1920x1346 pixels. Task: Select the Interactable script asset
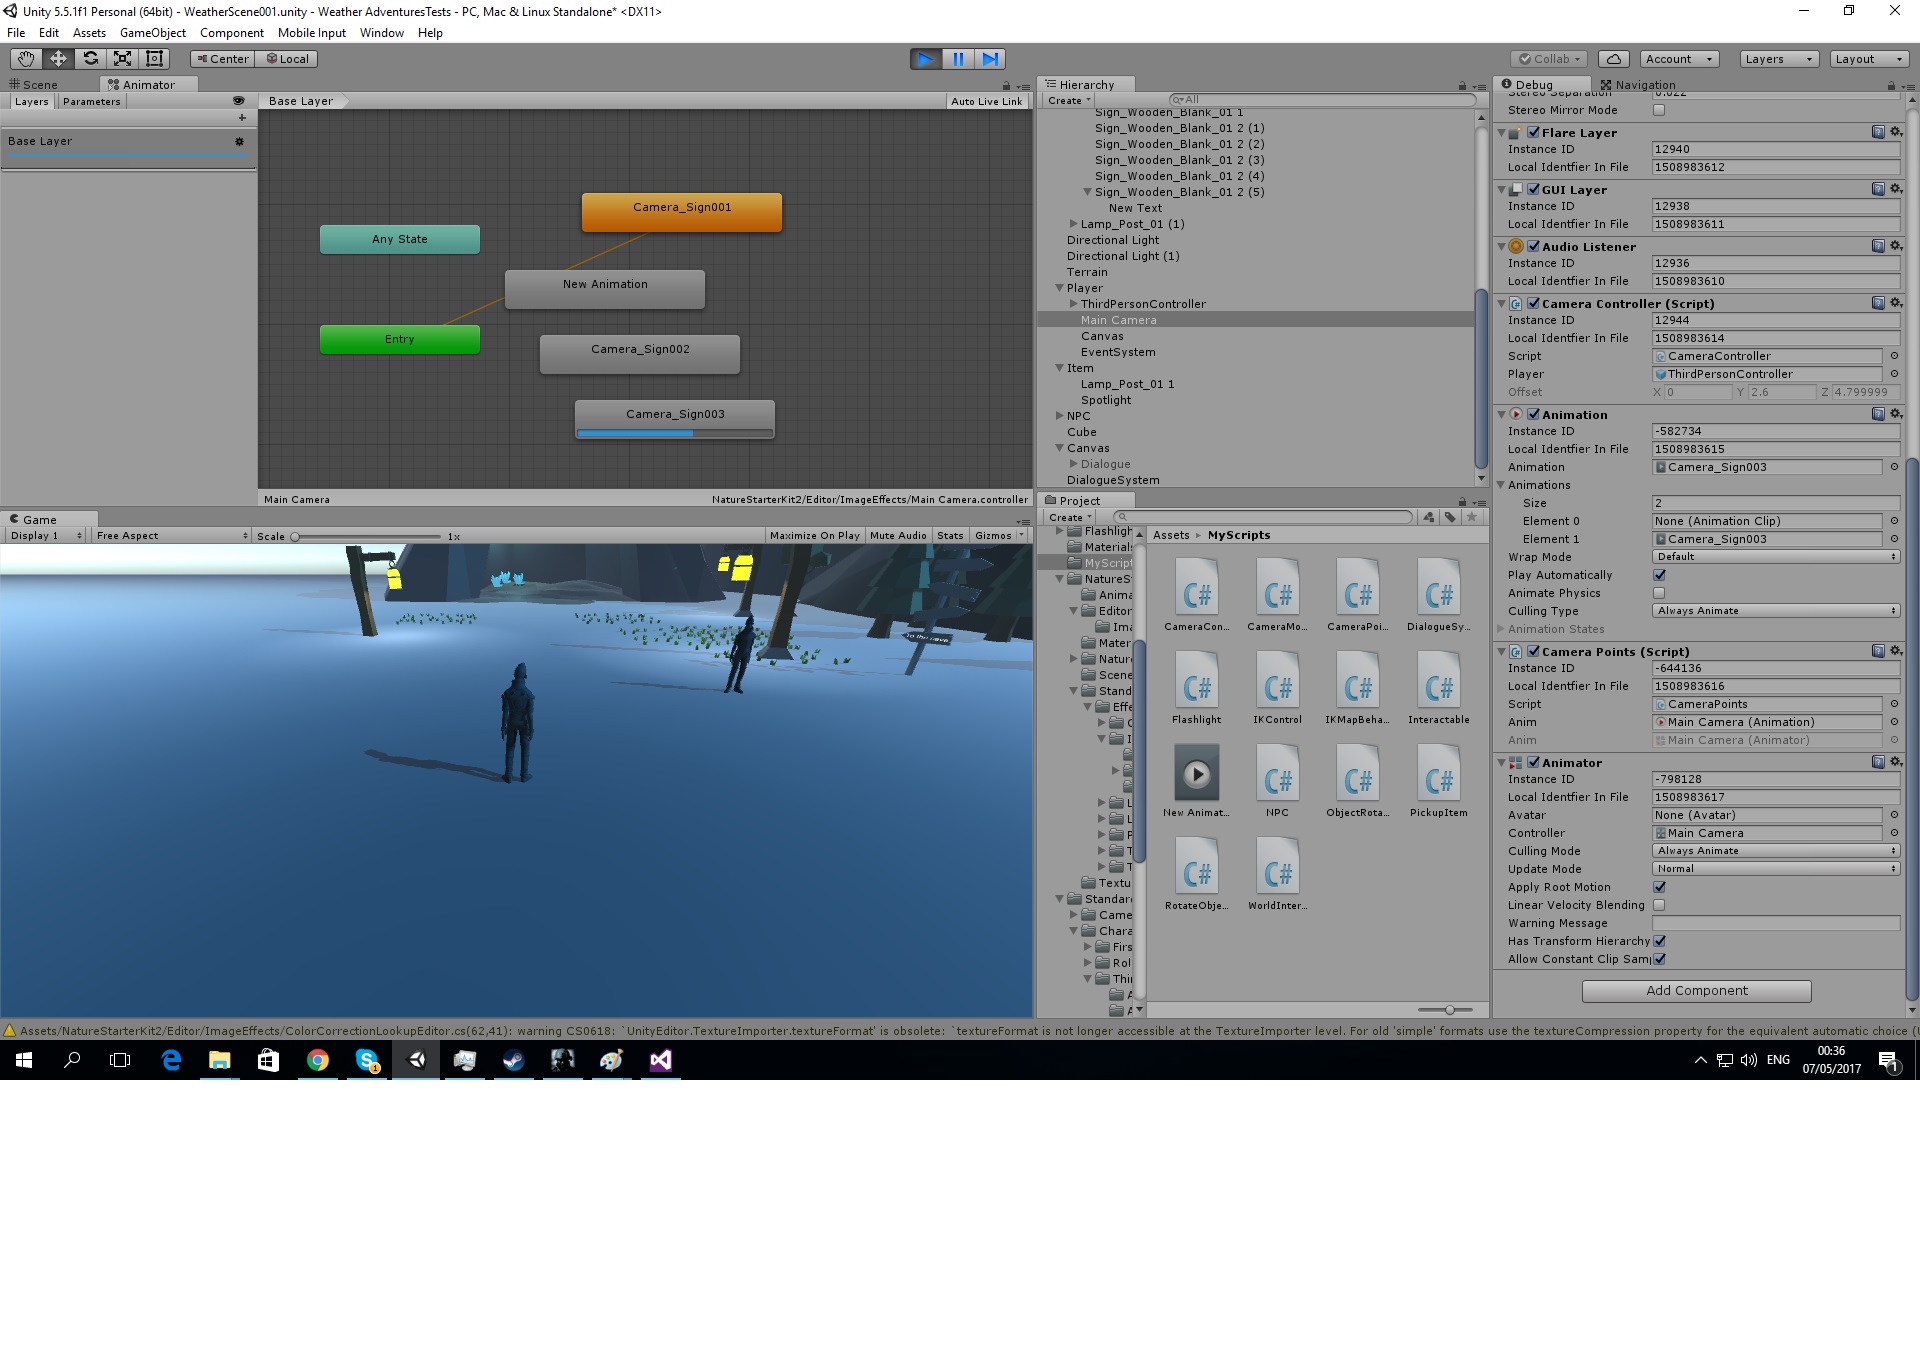coord(1439,689)
